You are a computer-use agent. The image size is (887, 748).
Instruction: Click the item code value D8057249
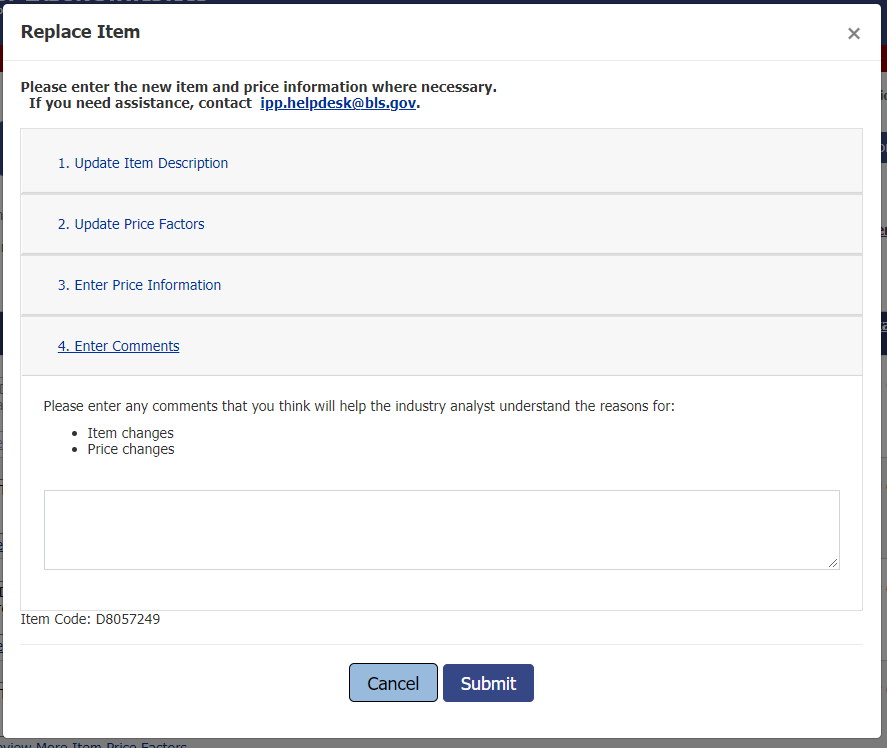click(128, 619)
